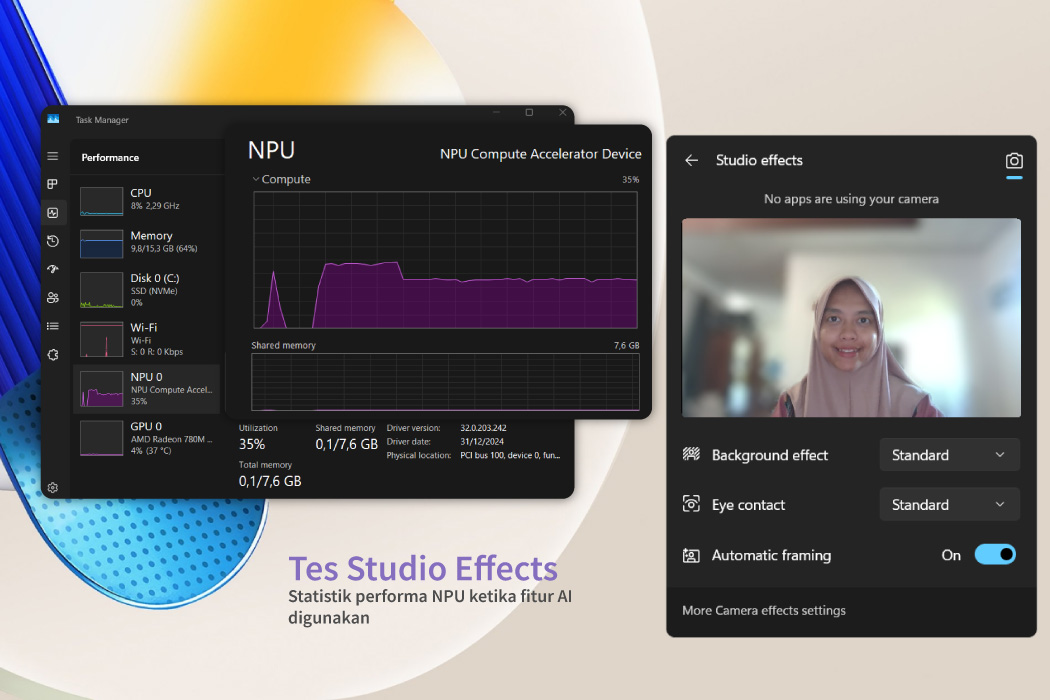Maximize the Task Manager window
This screenshot has height=700, width=1050.
pos(529,113)
